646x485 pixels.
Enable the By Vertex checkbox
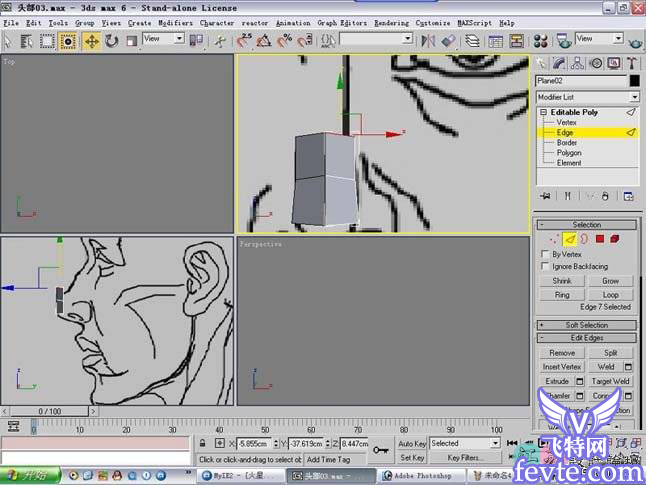click(545, 254)
